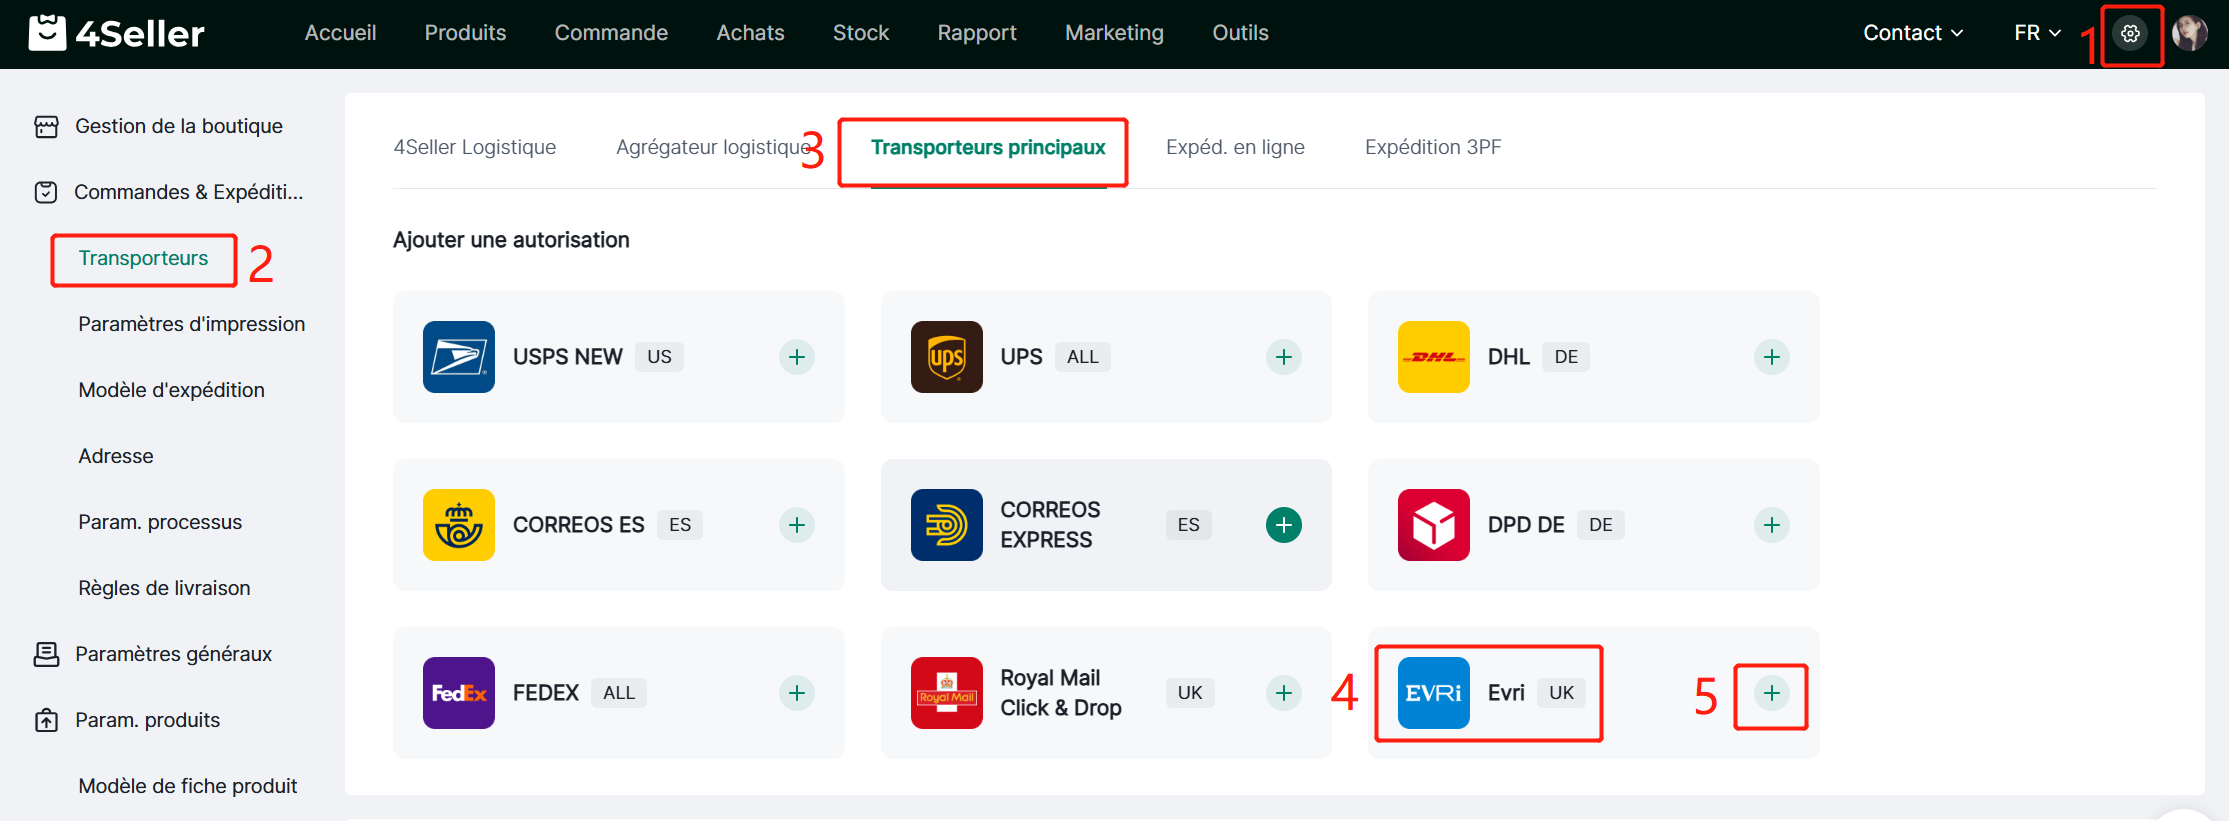Switch to 4Seller Logistique tab

475,147
